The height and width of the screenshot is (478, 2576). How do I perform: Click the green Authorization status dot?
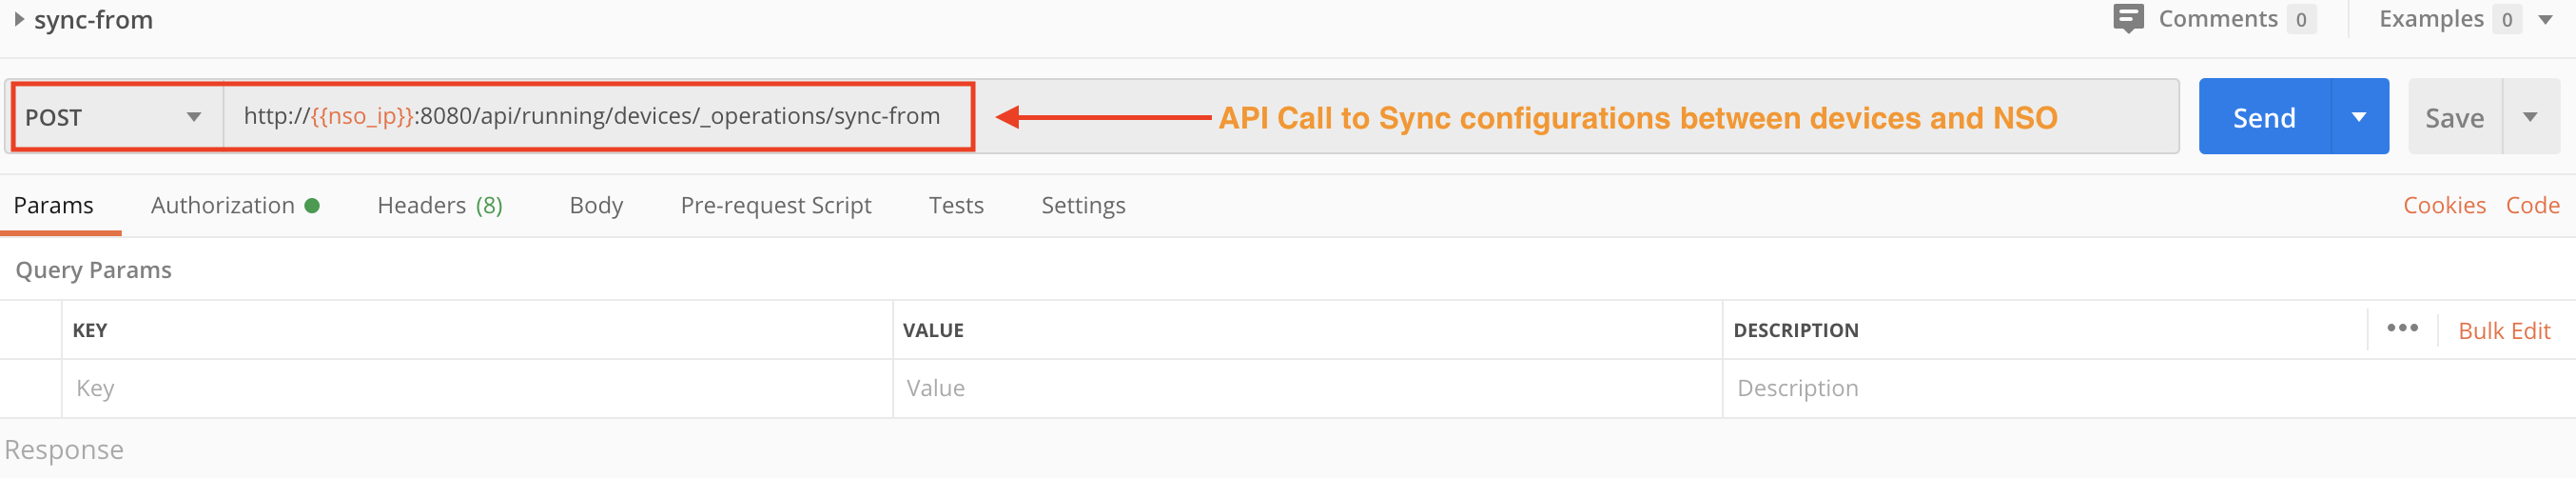tap(312, 206)
